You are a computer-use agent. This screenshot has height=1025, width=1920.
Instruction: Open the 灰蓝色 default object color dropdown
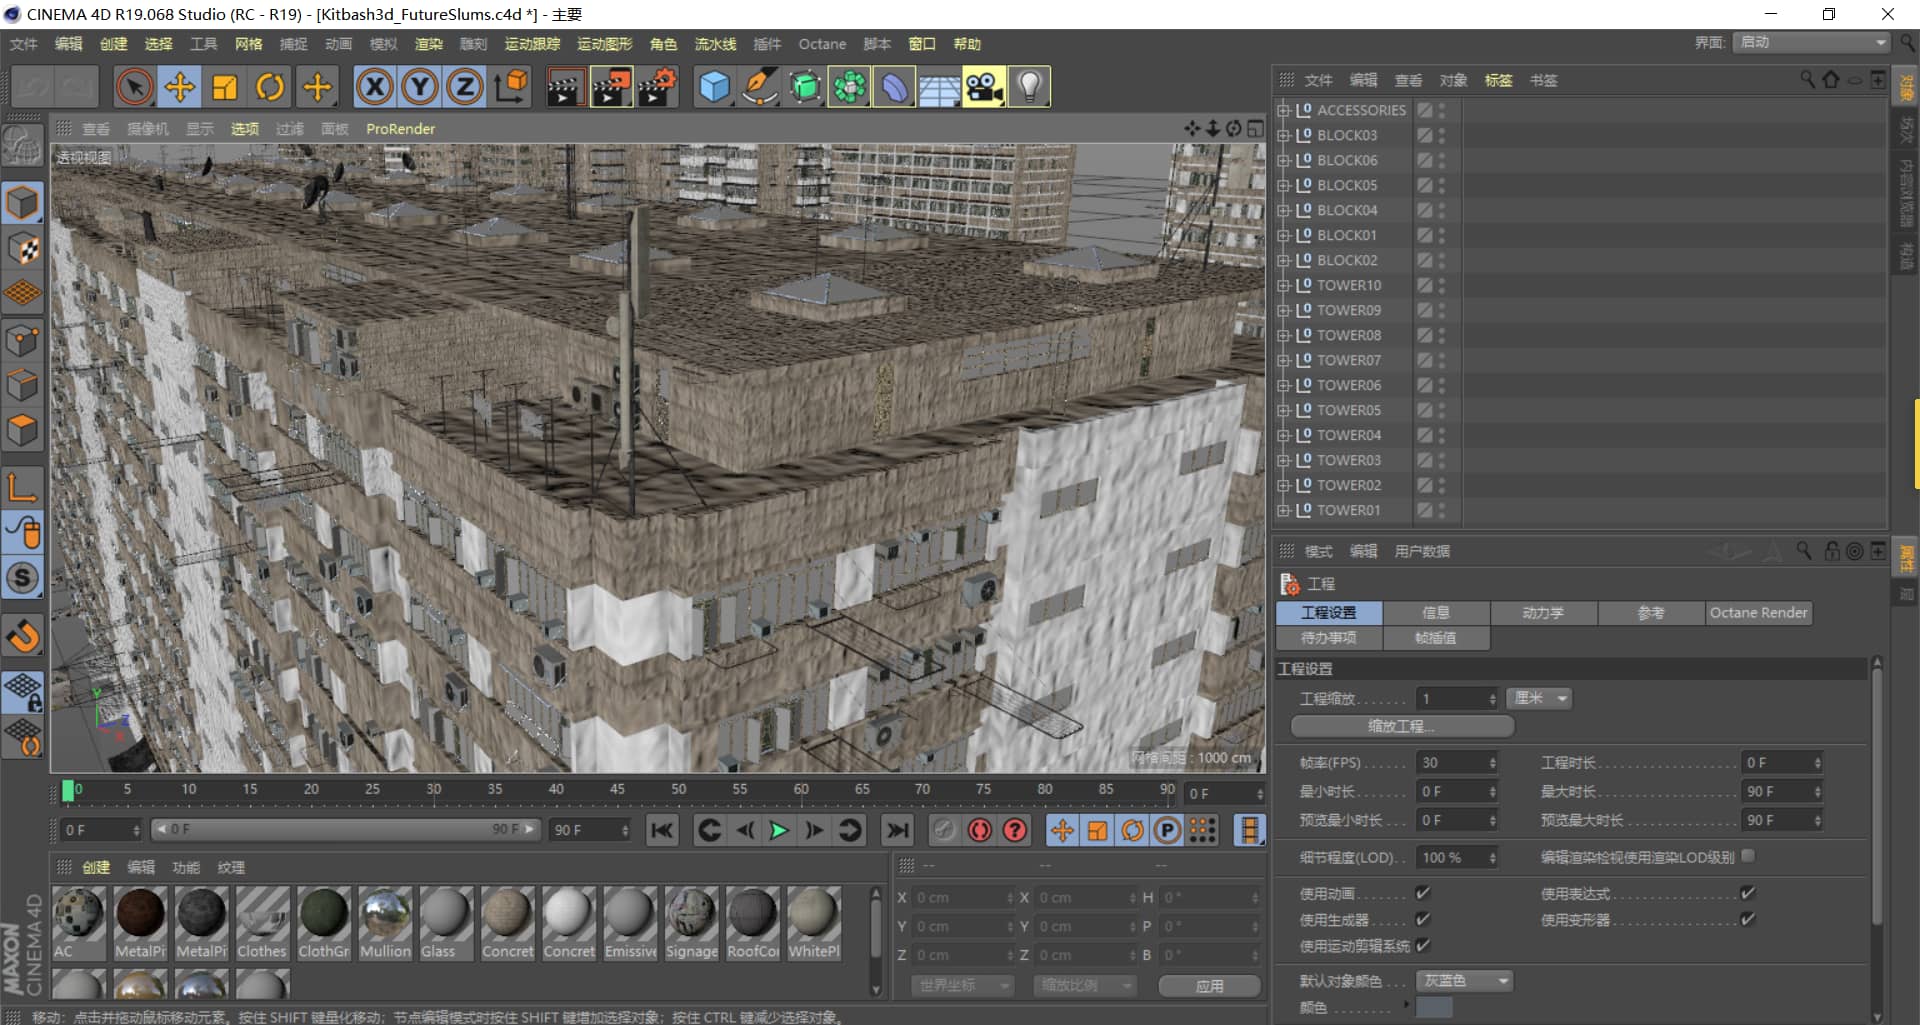(x=1464, y=981)
